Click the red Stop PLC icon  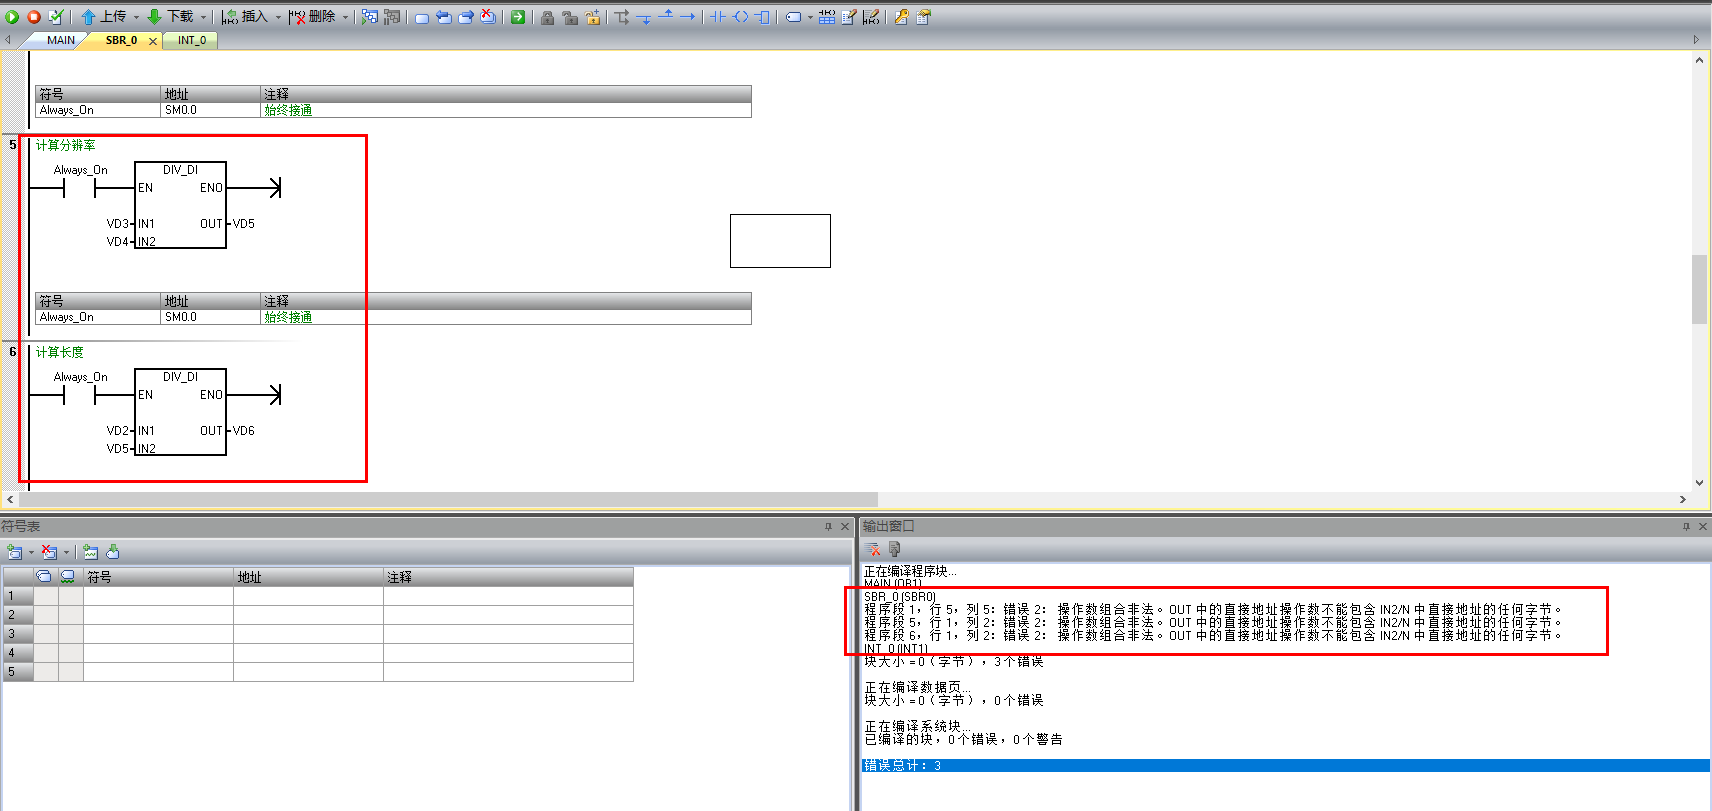[34, 17]
